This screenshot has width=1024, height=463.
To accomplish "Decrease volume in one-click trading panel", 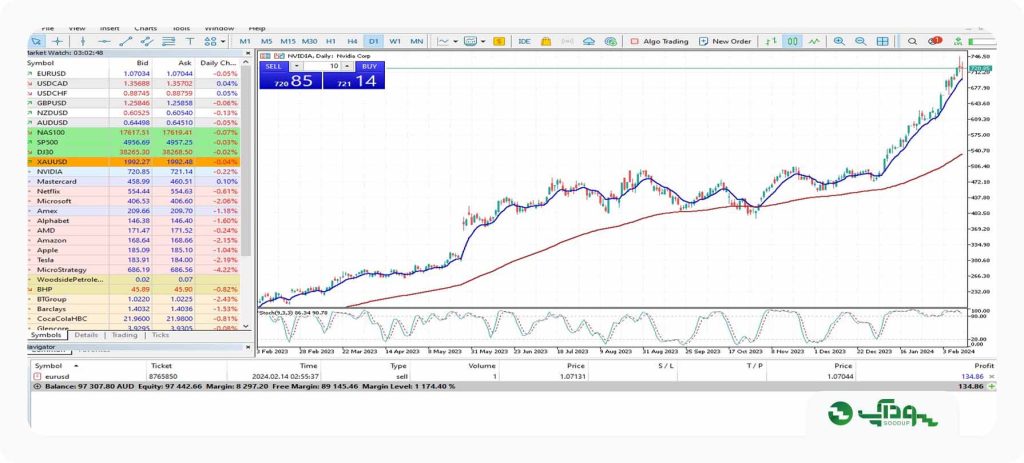I will (296, 66).
